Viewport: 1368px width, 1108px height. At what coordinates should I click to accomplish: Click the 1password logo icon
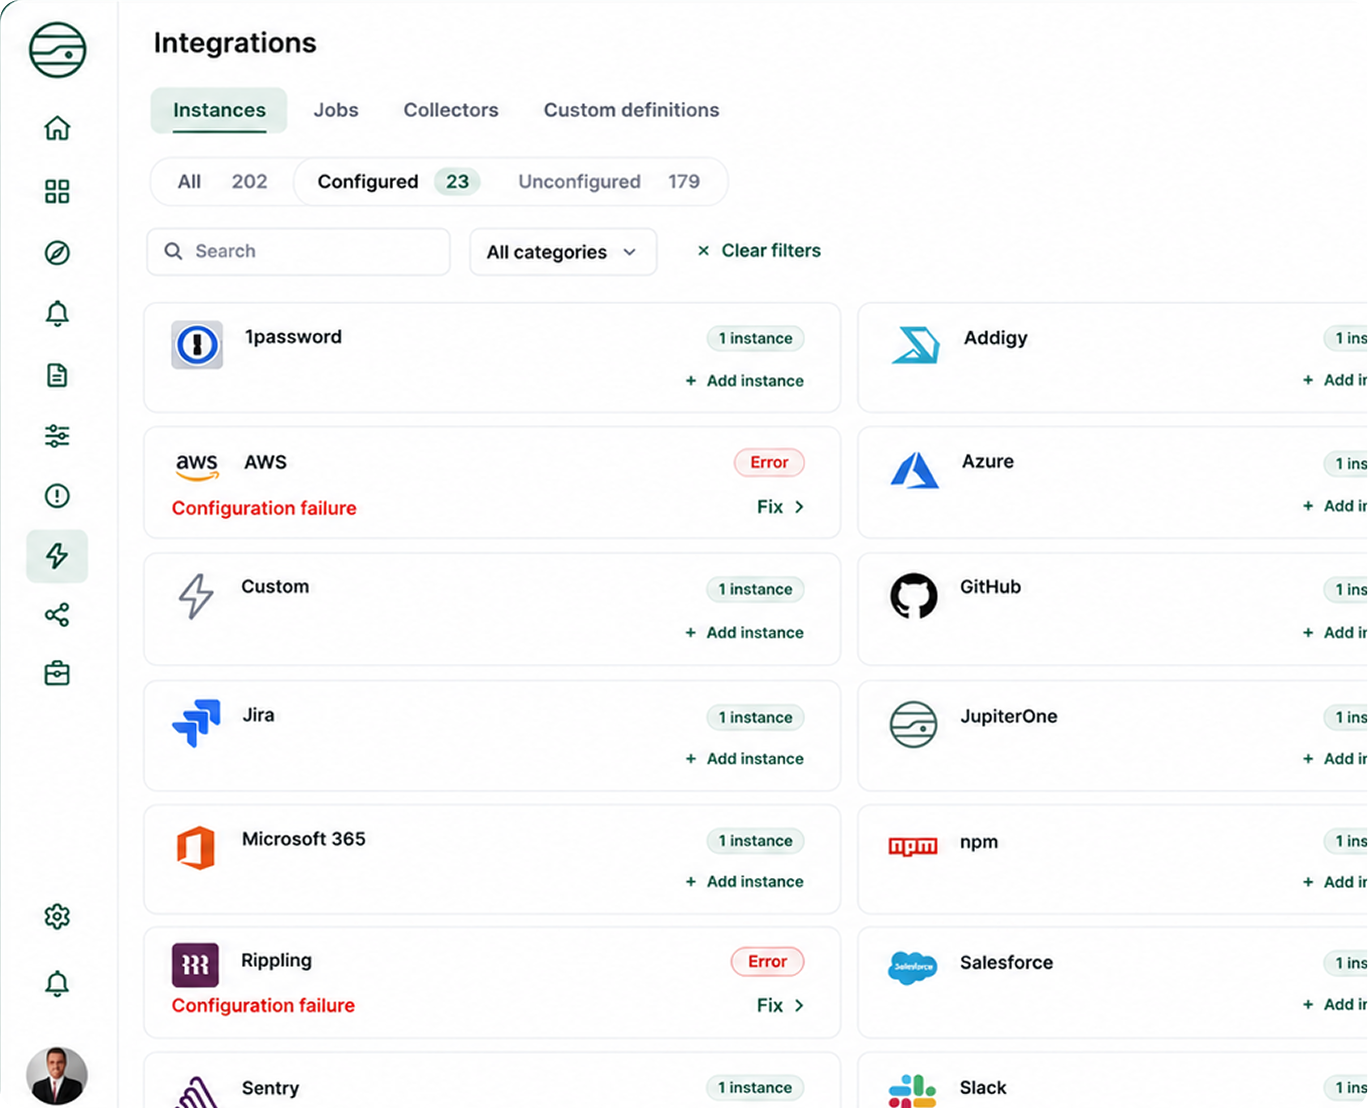pos(197,345)
